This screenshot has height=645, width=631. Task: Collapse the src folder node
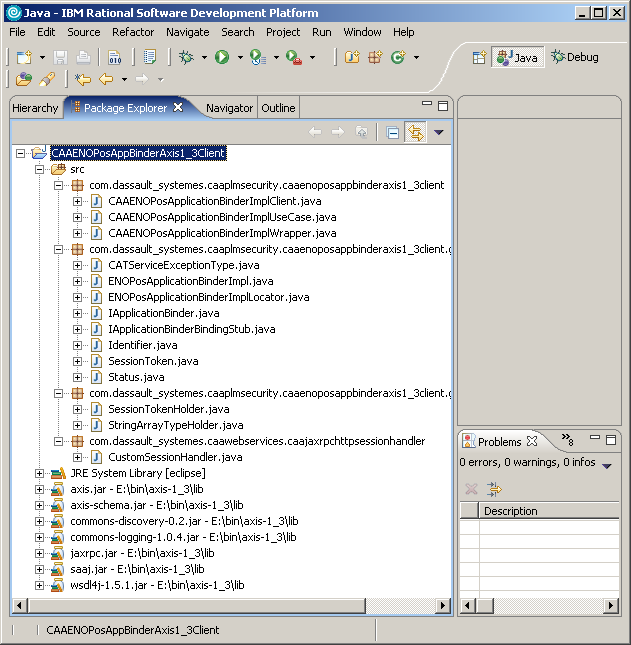(x=39, y=169)
